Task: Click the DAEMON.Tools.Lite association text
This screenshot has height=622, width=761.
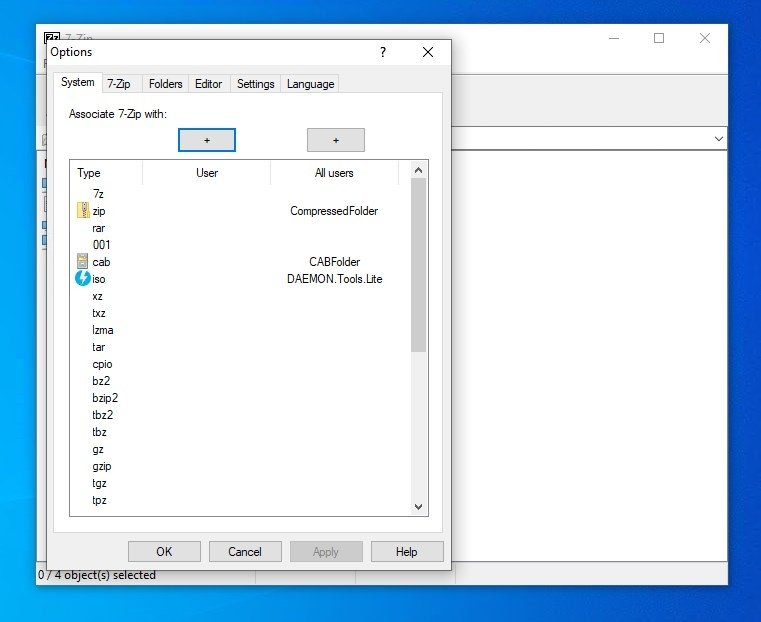Action: (x=334, y=278)
